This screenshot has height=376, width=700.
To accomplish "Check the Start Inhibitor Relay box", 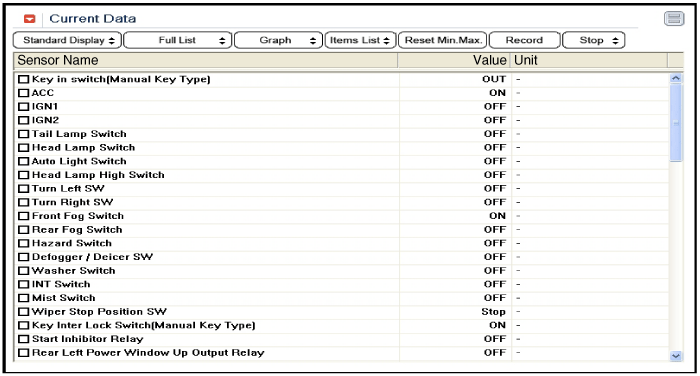I will click(23, 339).
